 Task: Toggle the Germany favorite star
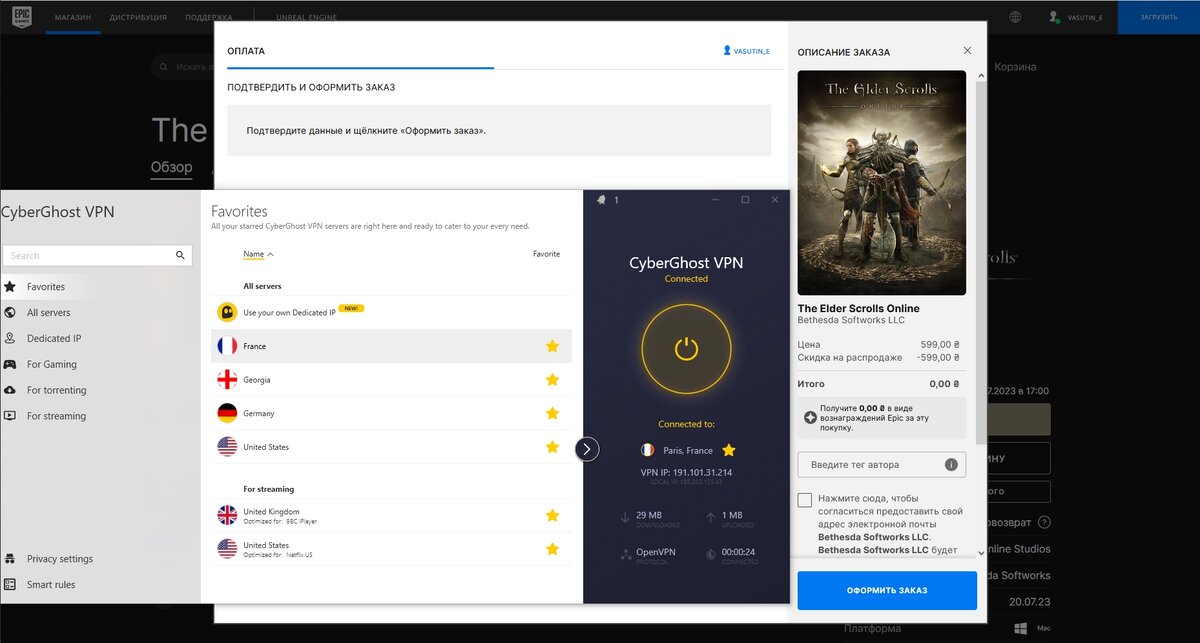pyautogui.click(x=552, y=413)
